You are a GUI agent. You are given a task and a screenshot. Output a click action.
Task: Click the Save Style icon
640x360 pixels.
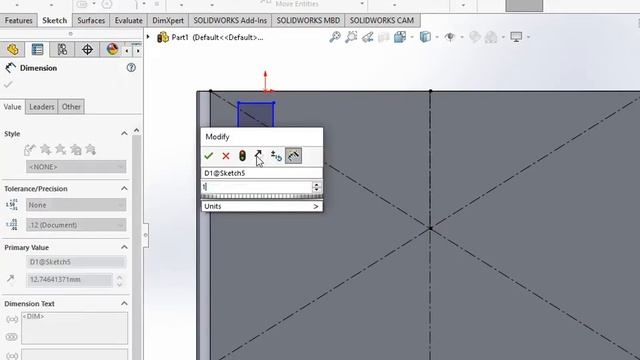click(76, 150)
